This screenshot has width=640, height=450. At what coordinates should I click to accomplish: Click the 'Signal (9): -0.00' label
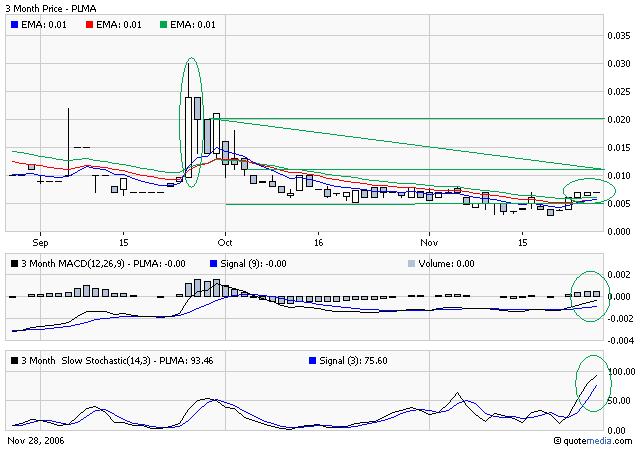tap(253, 264)
